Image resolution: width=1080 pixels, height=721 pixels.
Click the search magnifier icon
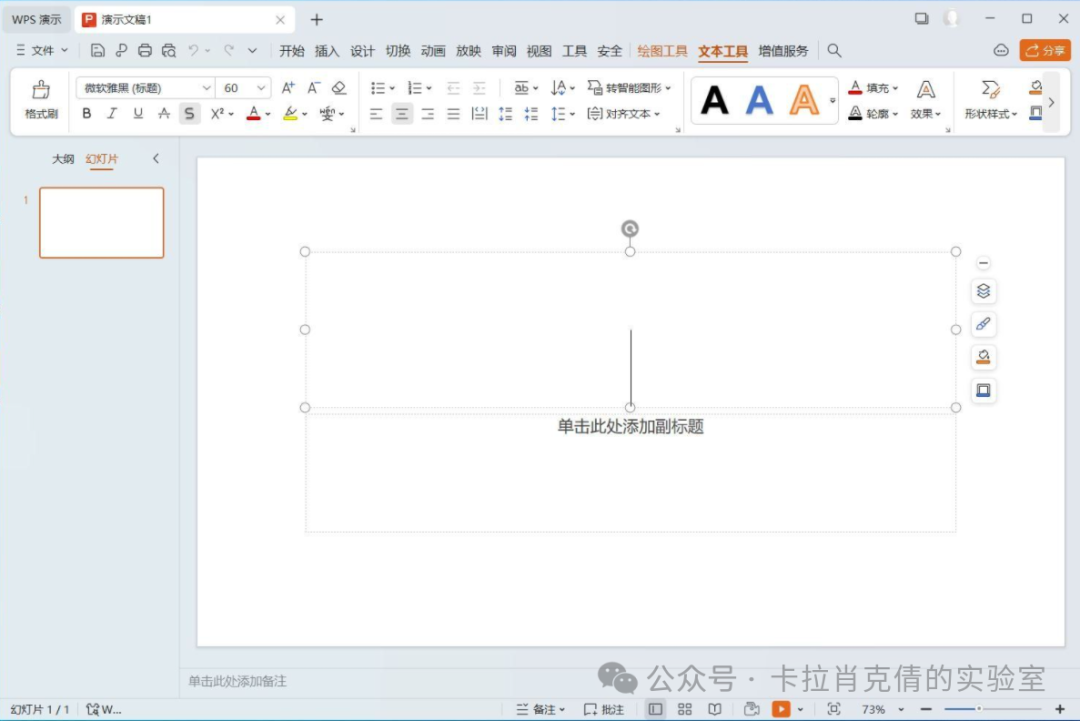834,50
